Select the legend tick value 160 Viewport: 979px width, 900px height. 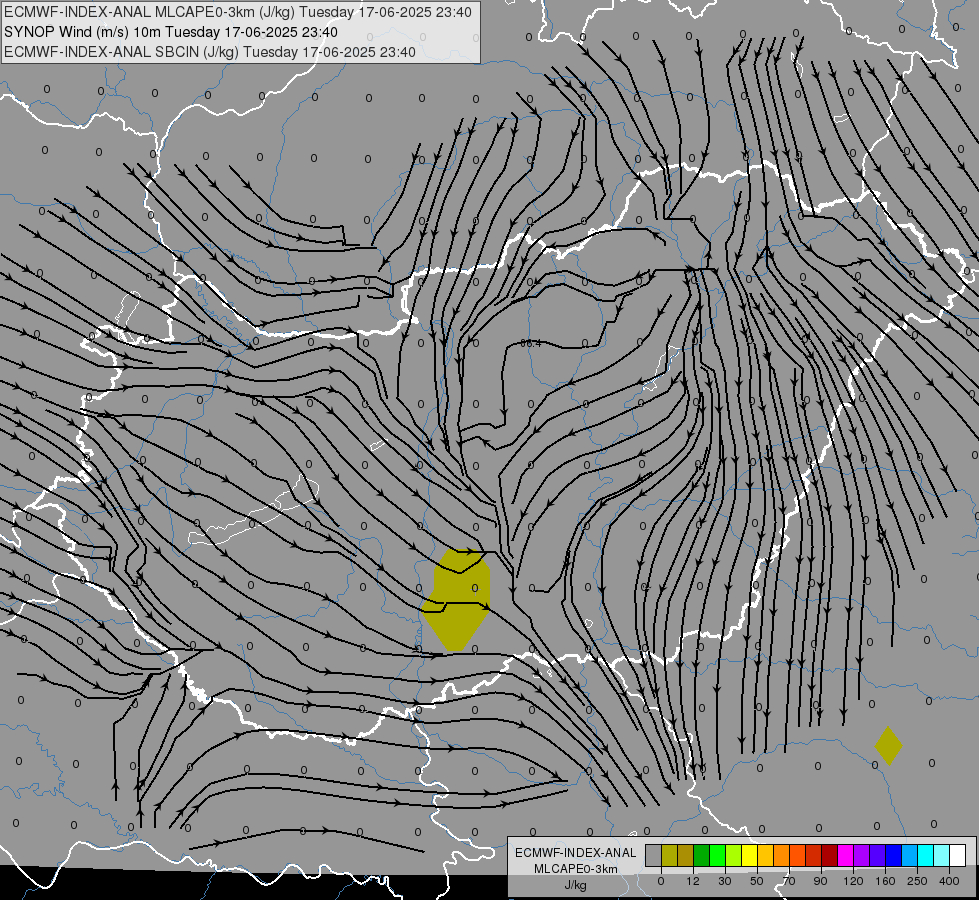click(885, 881)
